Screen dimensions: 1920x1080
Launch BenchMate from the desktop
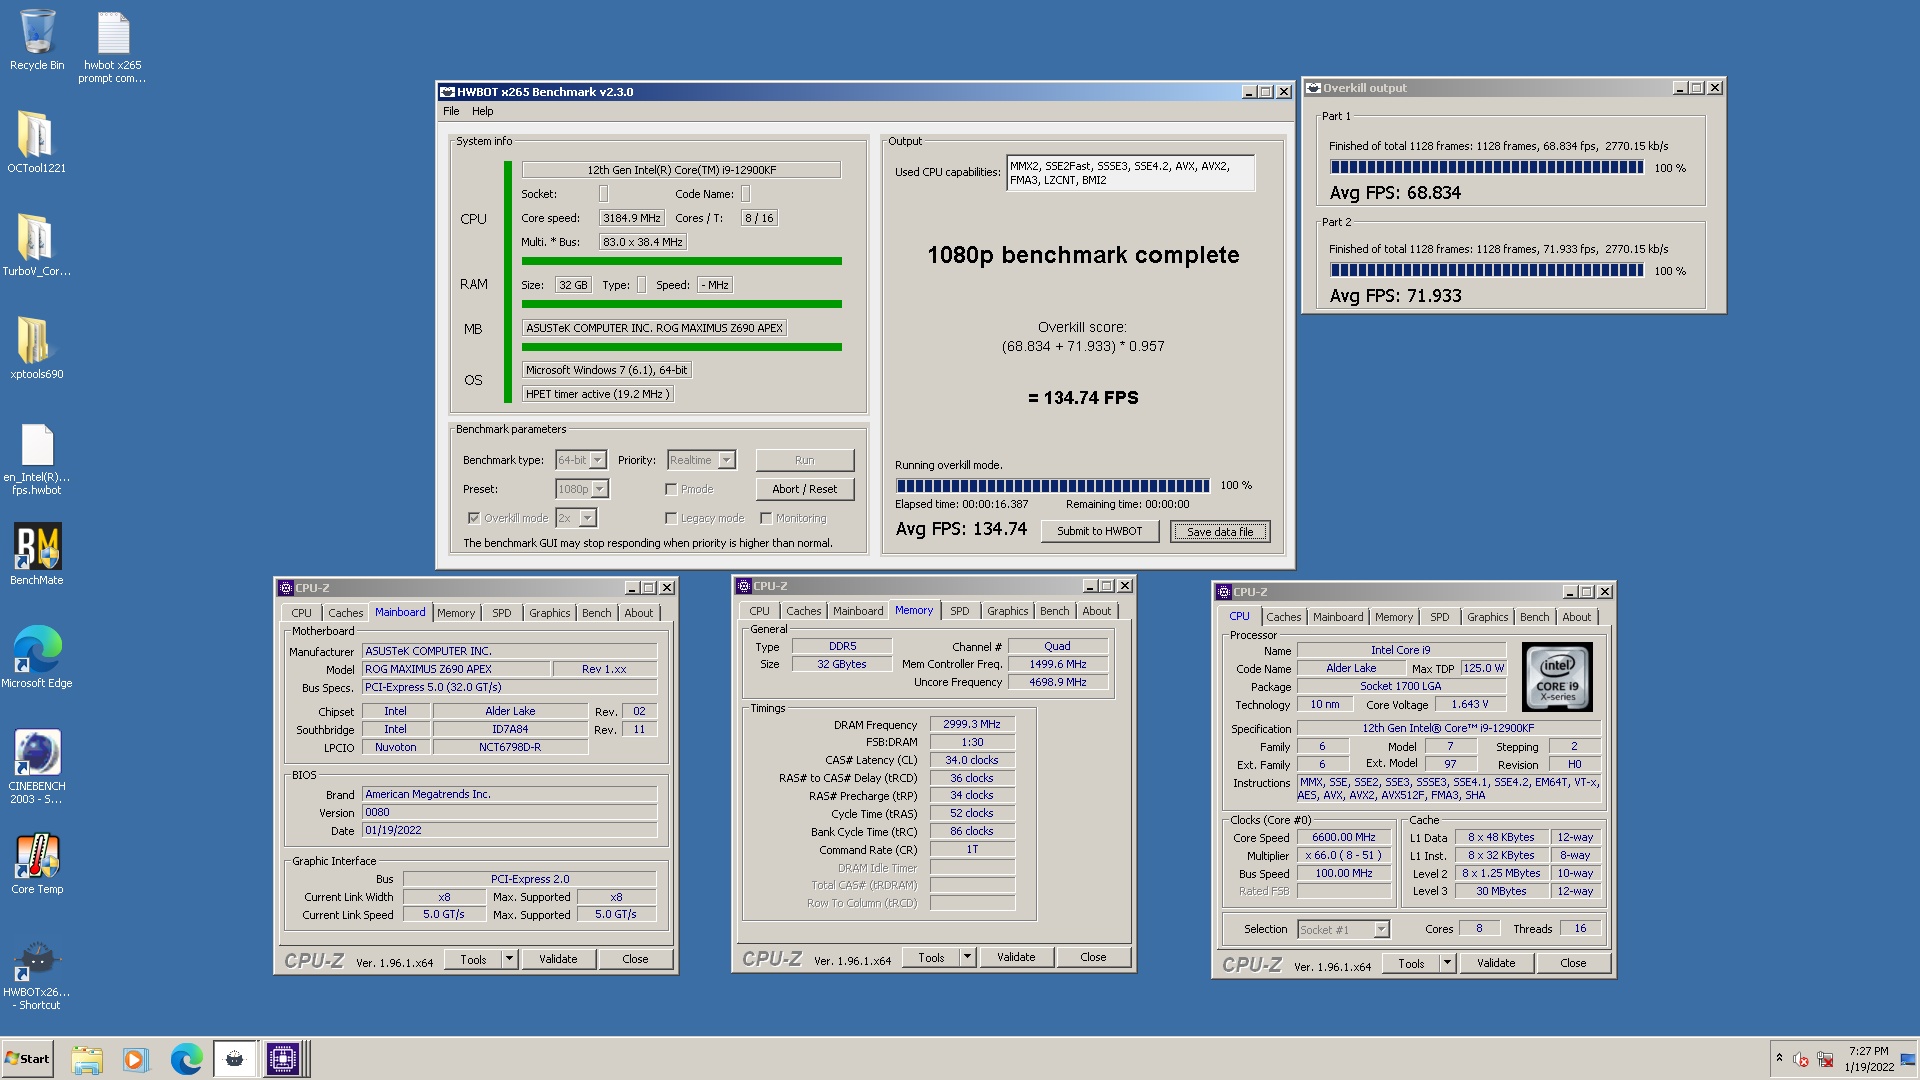(x=37, y=554)
